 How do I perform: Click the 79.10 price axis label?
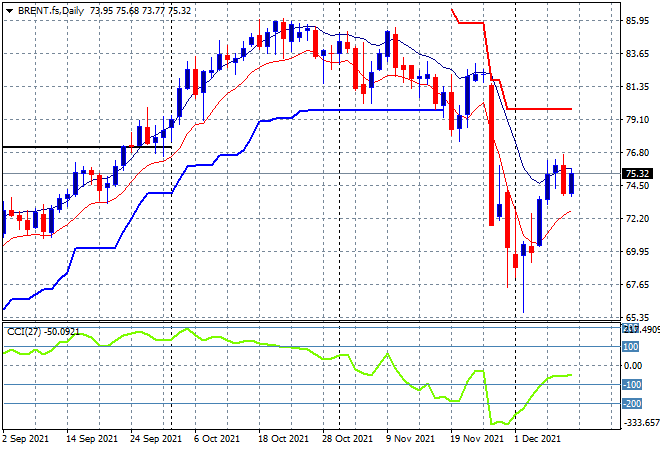point(637,120)
